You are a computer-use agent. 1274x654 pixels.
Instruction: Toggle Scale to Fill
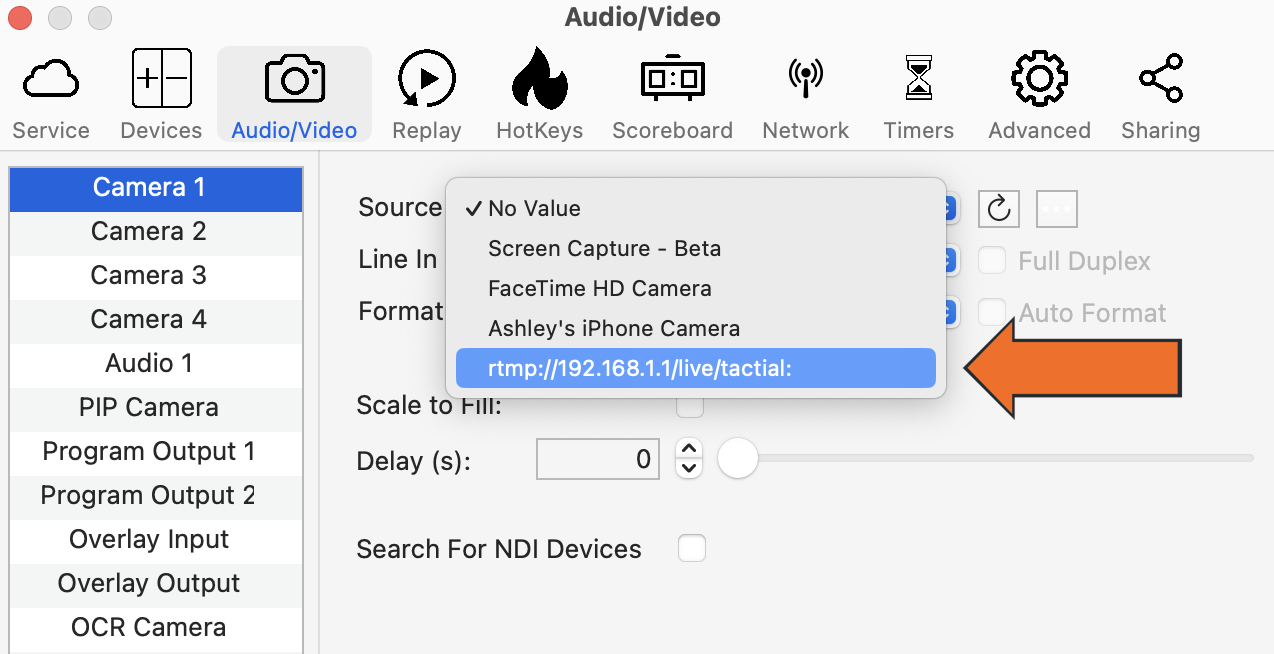(692, 406)
